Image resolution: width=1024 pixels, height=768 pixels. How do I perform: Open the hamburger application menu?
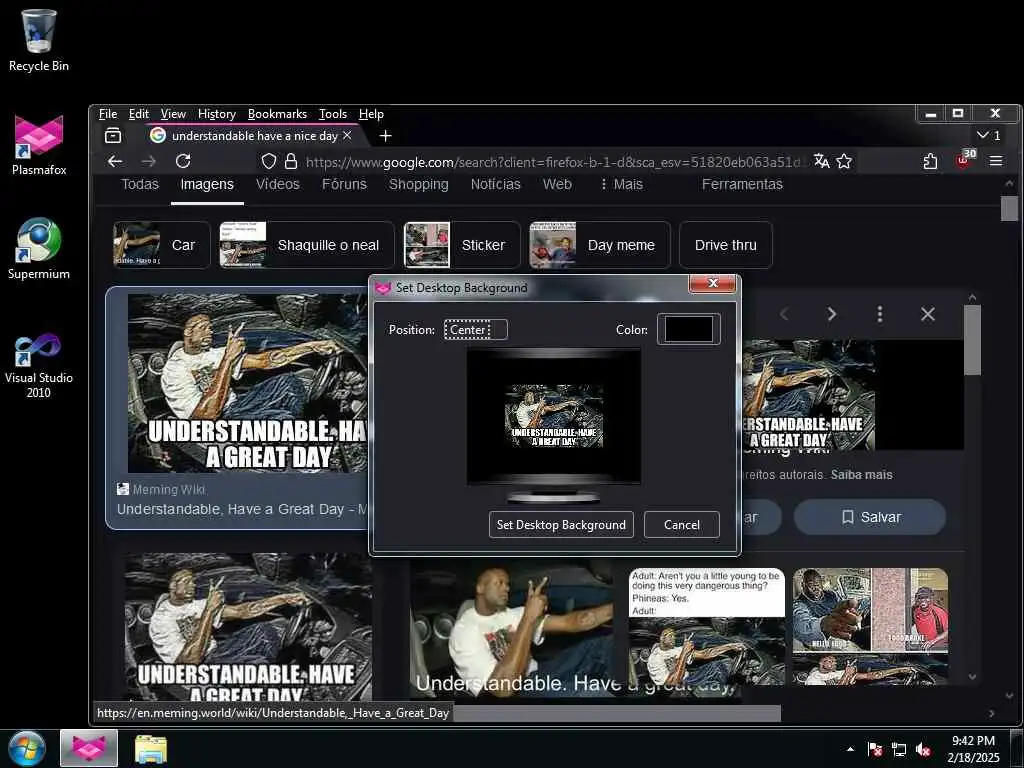point(996,161)
